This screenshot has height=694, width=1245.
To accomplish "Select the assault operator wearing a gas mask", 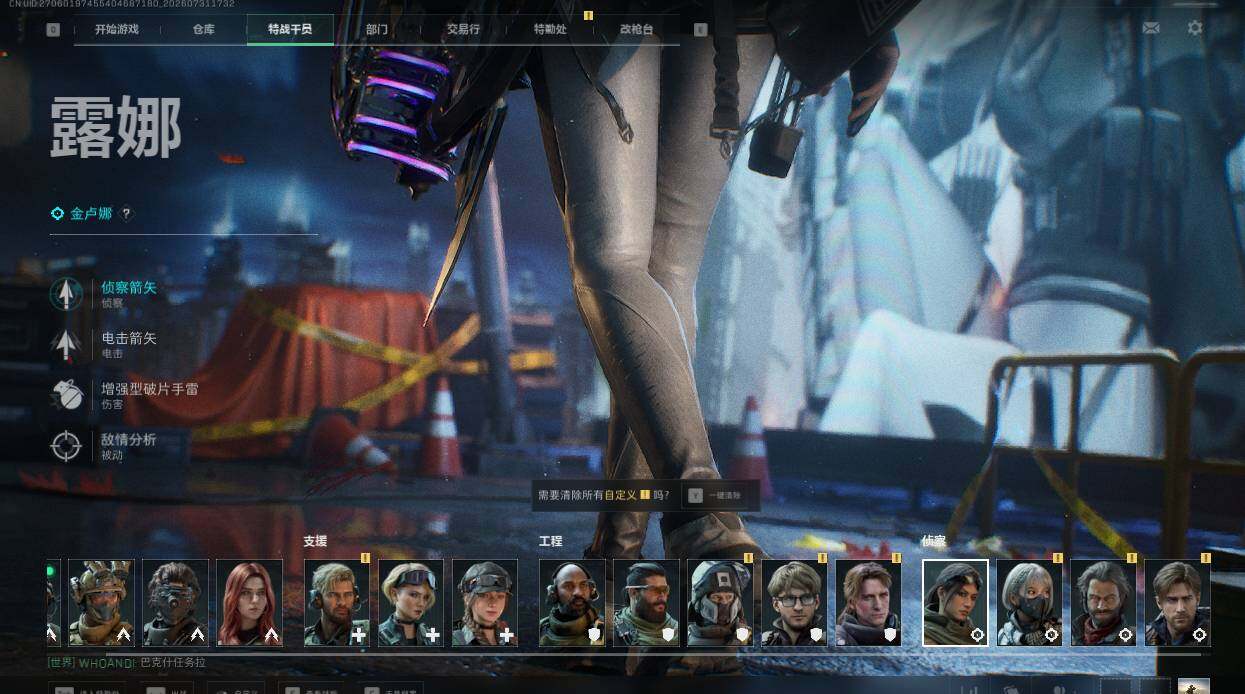I will tap(175, 603).
